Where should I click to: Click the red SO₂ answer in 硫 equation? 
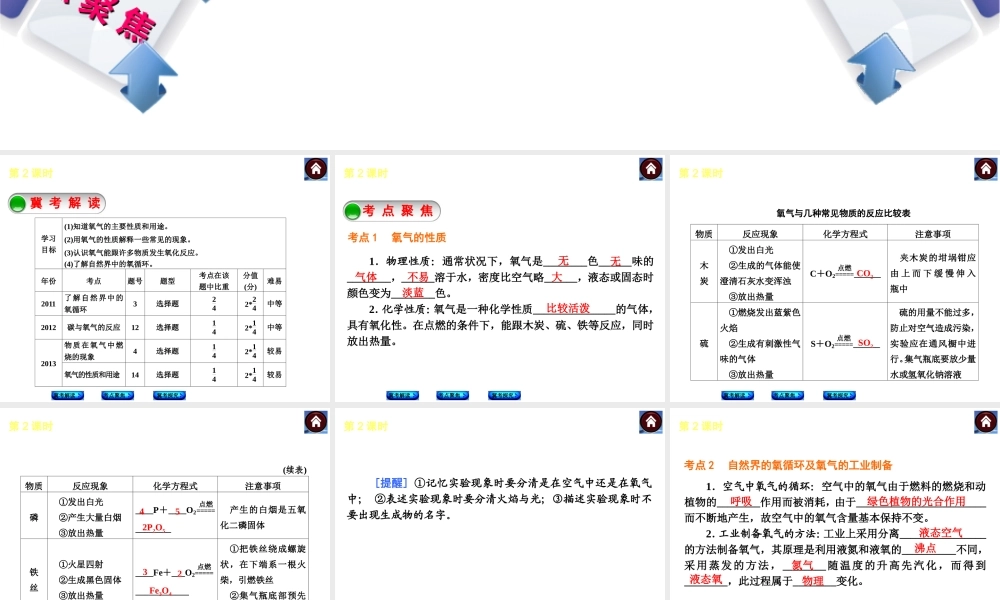[x=865, y=343]
